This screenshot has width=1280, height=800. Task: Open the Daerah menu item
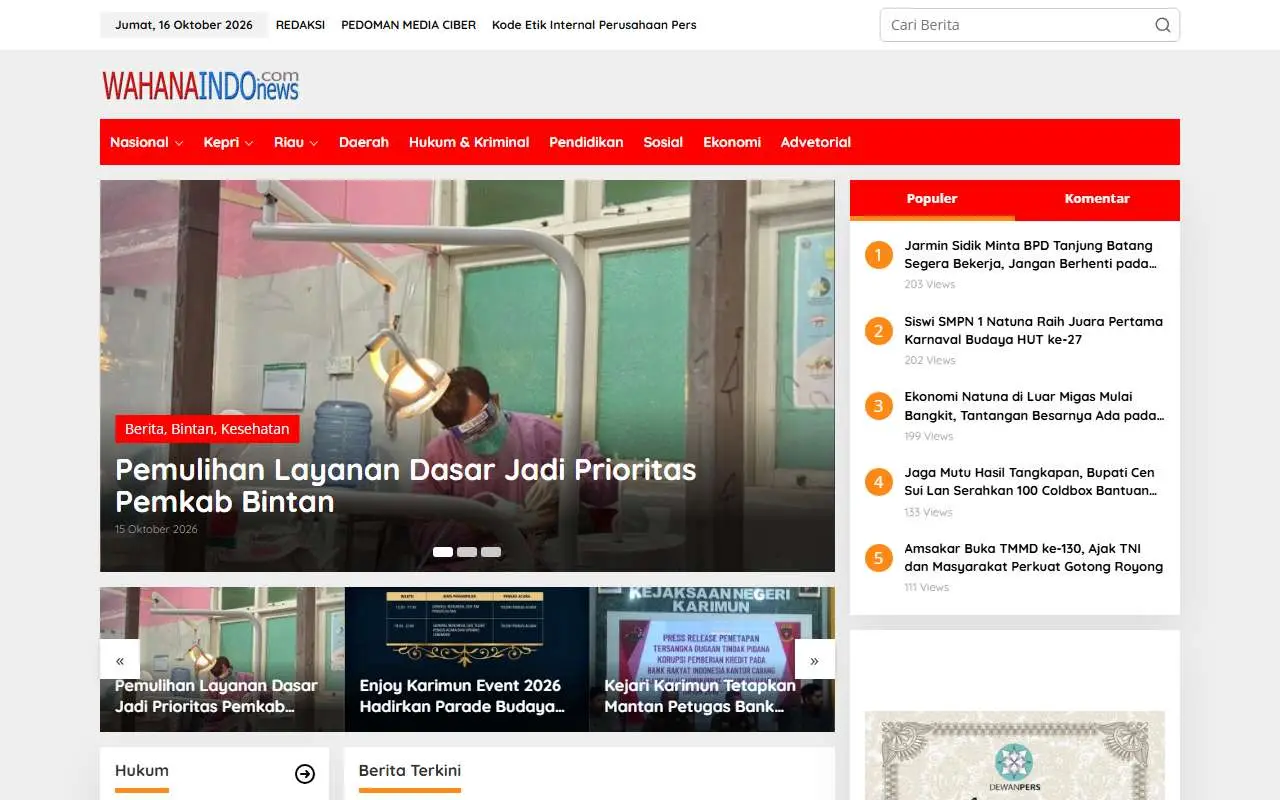pyautogui.click(x=364, y=142)
